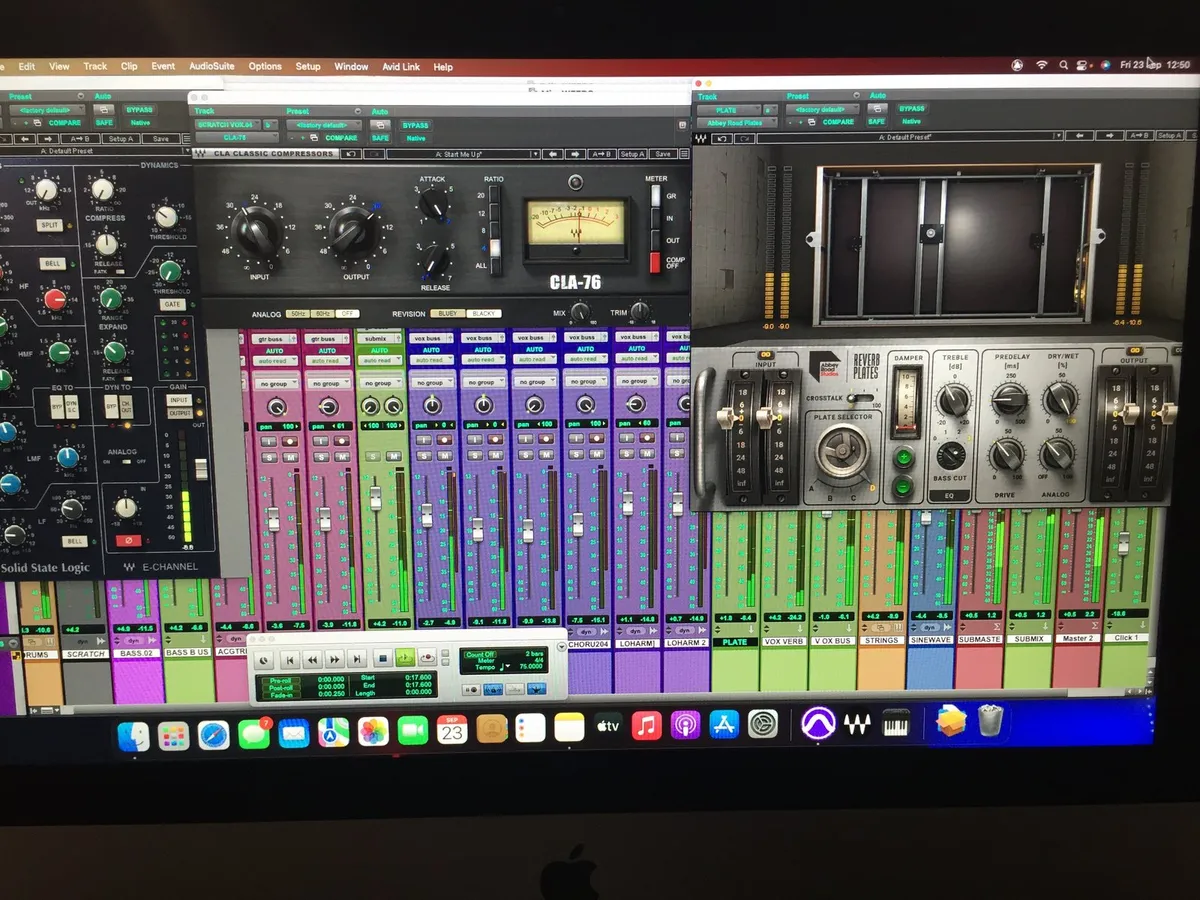Enable the loop playback icon in the transport

click(x=404, y=657)
